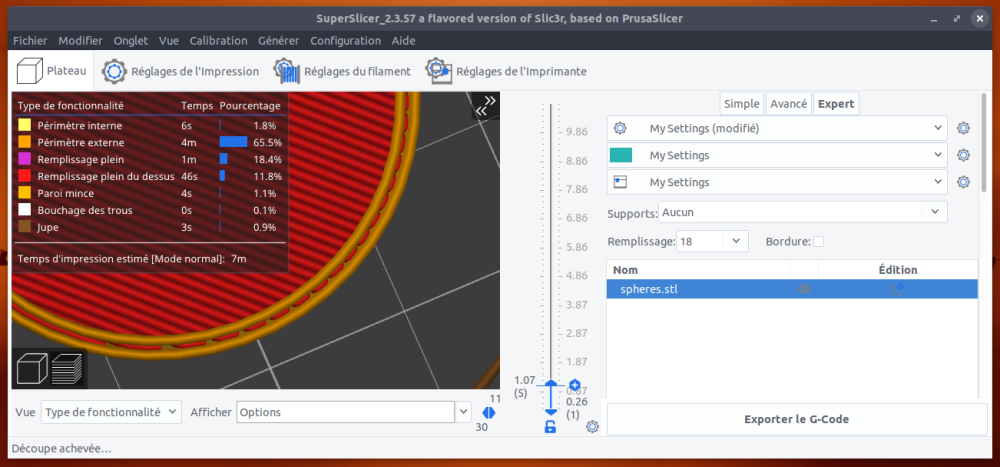Open Réglages de l'Impression tab
Image resolution: width=1000 pixels, height=467 pixels.
[x=180, y=71]
